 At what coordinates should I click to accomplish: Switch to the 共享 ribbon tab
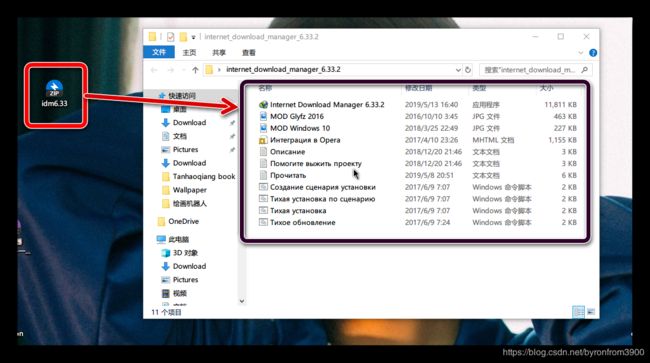(219, 53)
